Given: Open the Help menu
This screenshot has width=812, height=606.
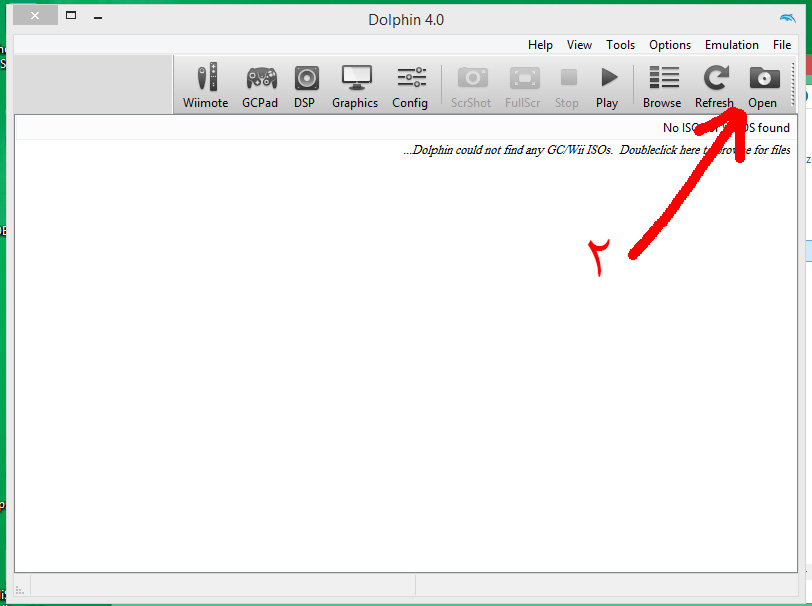Looking at the screenshot, I should [541, 45].
